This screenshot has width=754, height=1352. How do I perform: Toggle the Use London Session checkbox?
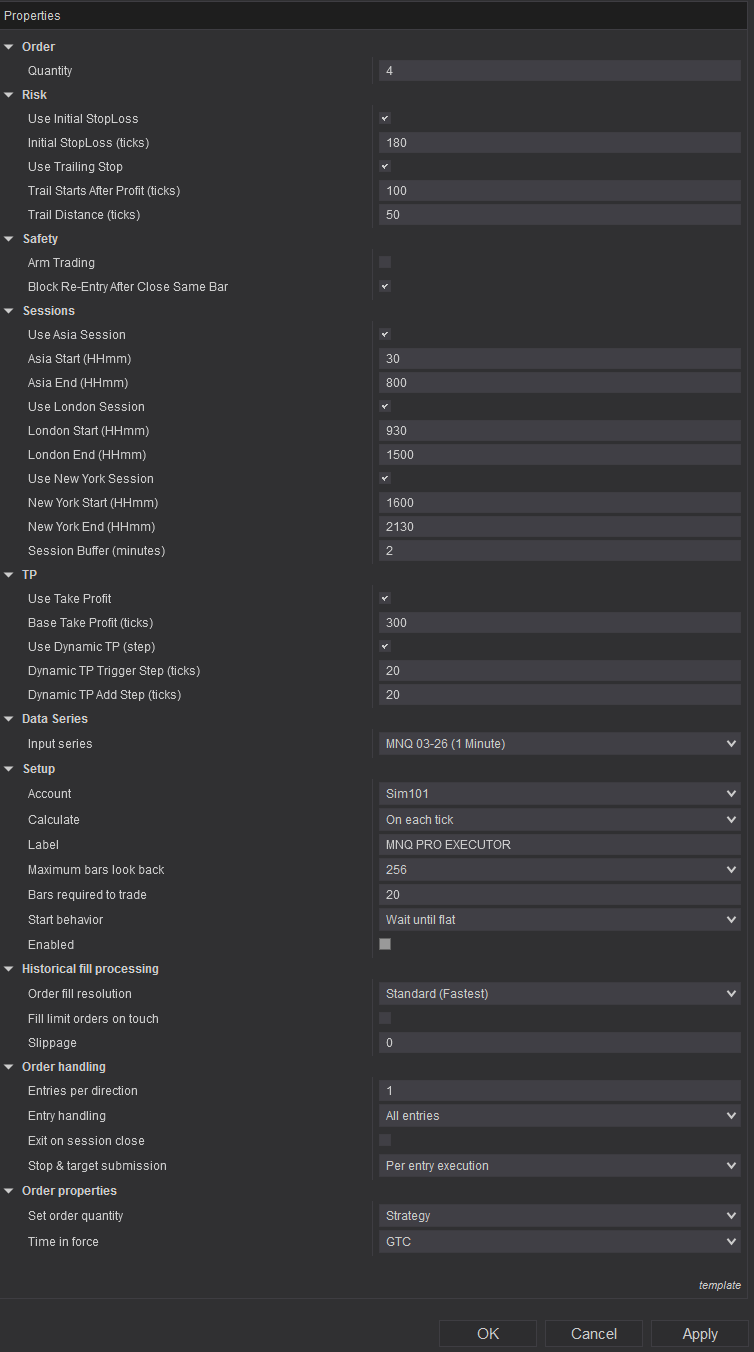(385, 407)
